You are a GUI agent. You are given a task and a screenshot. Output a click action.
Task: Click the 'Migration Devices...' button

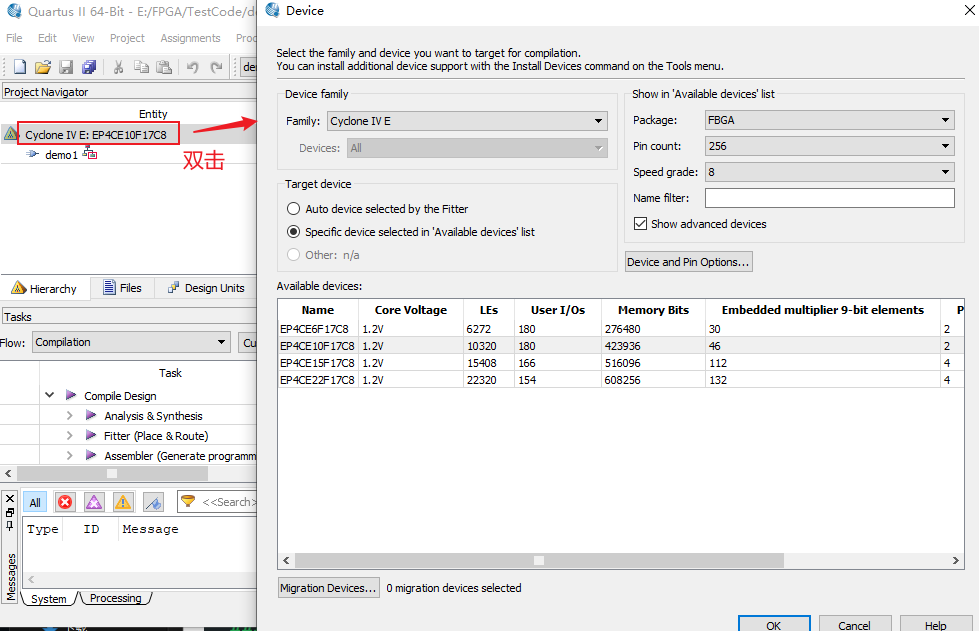[x=328, y=588]
